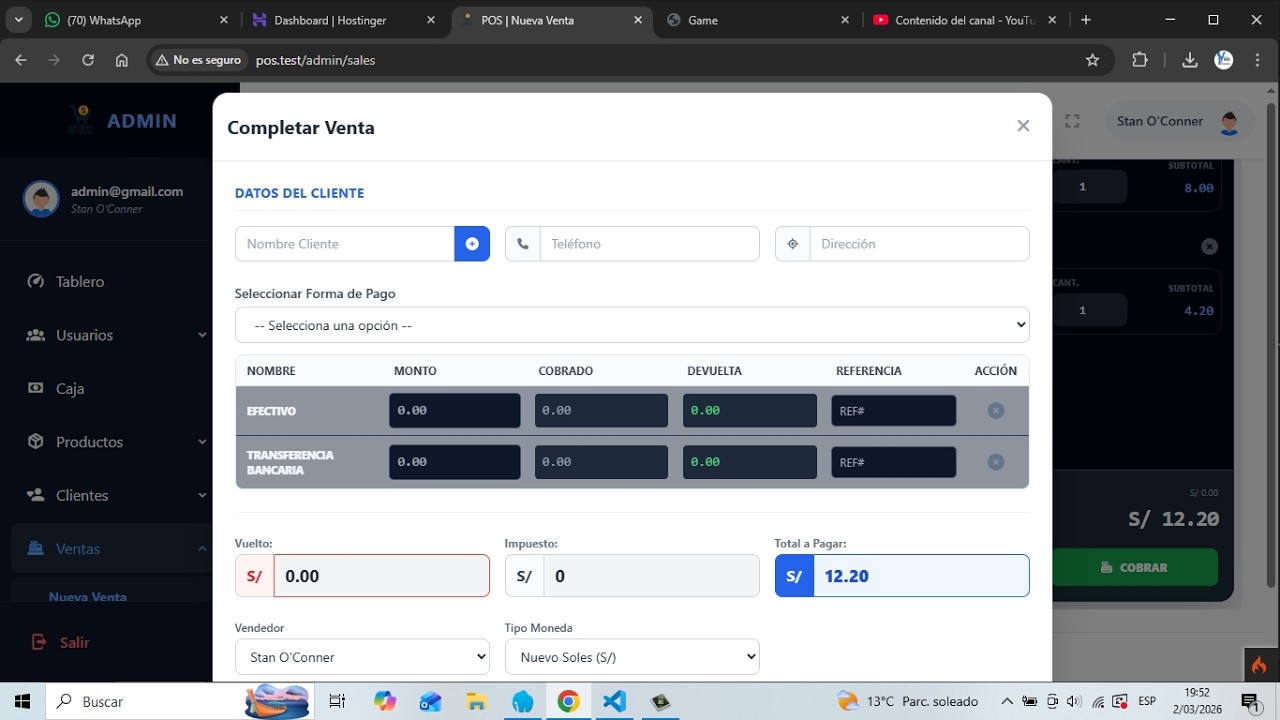Open Visual Studio Code from the taskbar

pyautogui.click(x=614, y=701)
